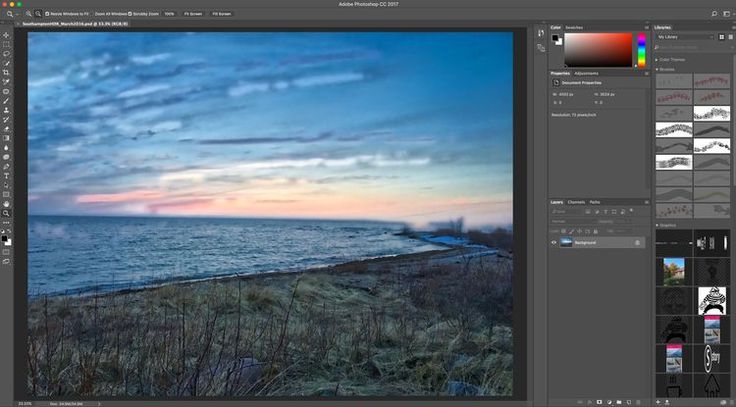
Task: Hide the Background layer with eye icon
Action: pyautogui.click(x=554, y=242)
